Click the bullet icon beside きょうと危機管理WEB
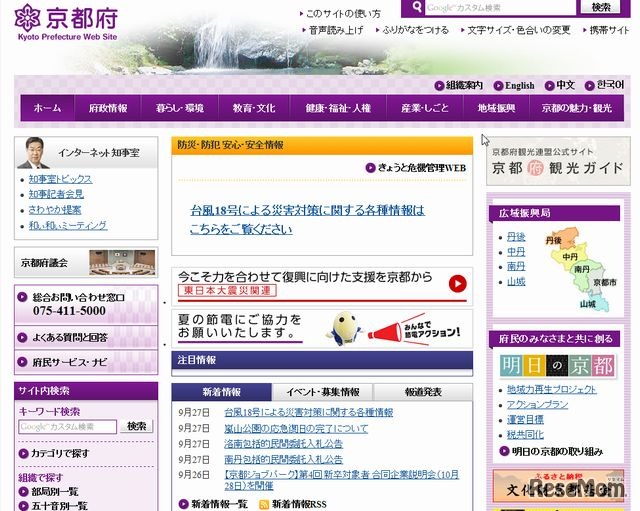The width and height of the screenshot is (640, 511). (x=370, y=168)
